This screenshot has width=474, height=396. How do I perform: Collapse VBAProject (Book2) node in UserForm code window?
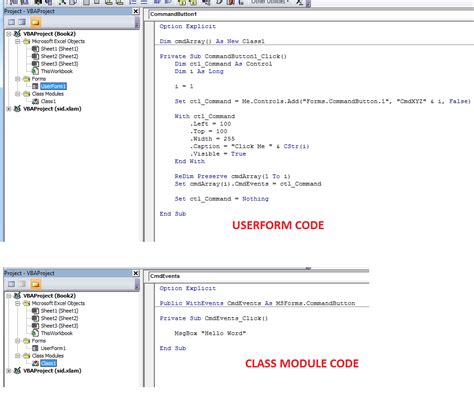9,34
